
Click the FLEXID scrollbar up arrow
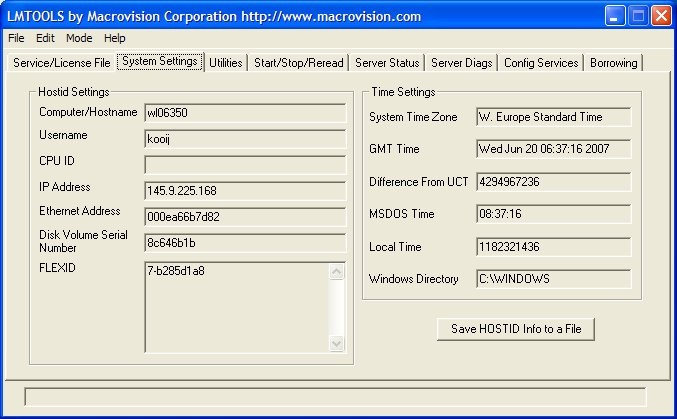[336, 272]
